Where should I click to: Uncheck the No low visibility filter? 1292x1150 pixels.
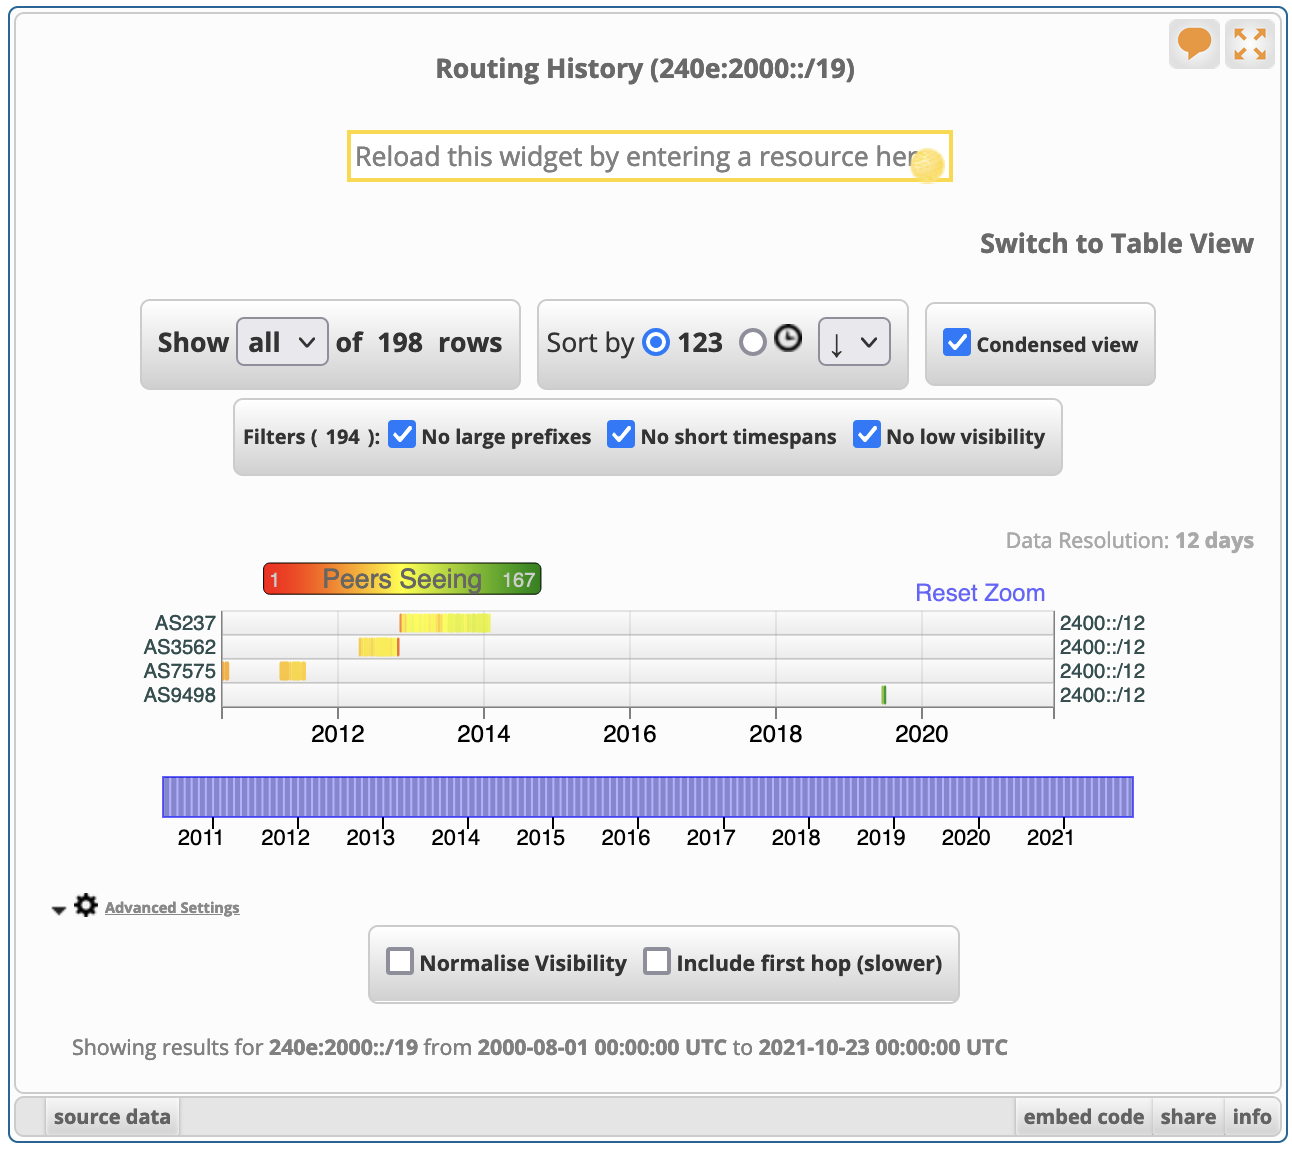pos(866,435)
